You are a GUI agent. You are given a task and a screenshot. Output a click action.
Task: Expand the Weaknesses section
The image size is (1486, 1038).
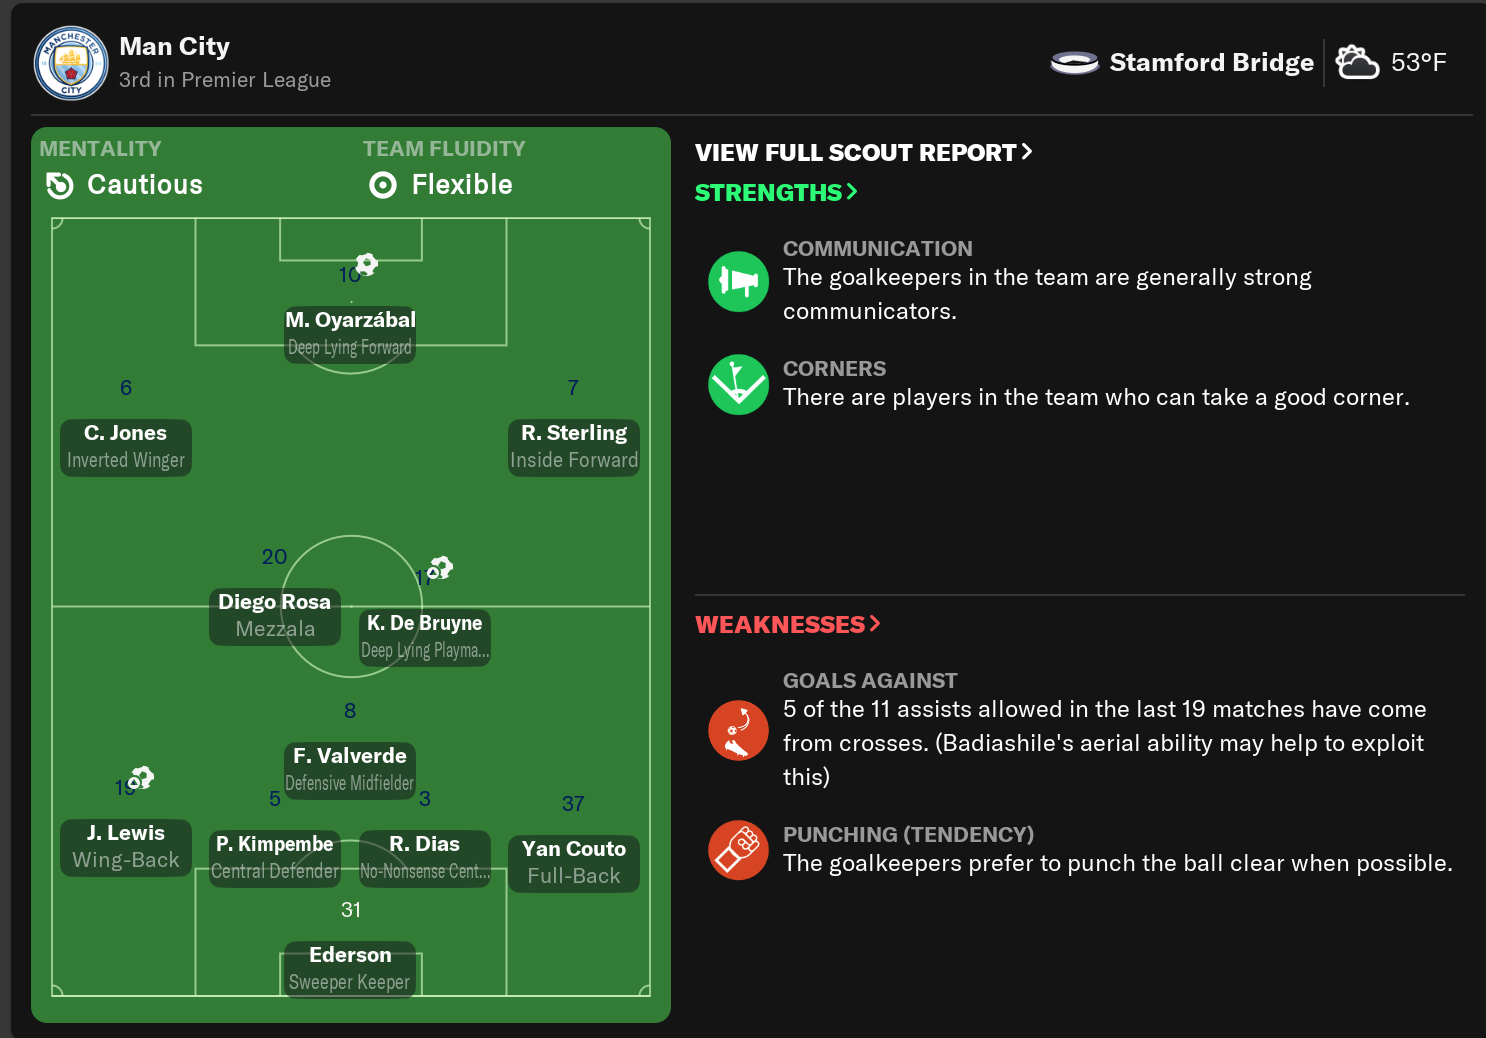pos(787,624)
